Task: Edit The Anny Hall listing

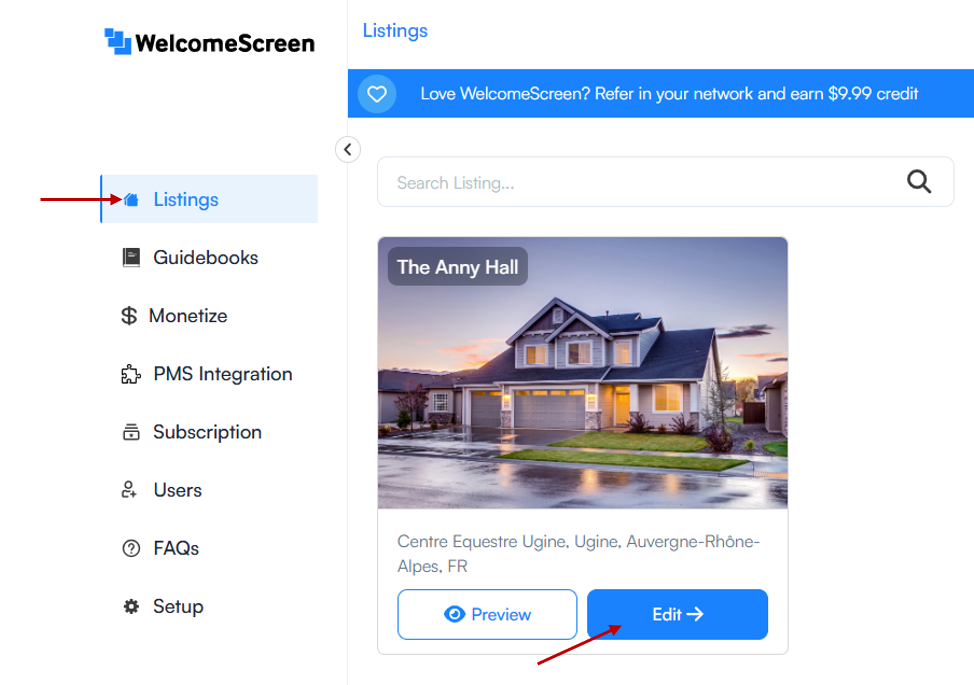Action: pos(677,614)
